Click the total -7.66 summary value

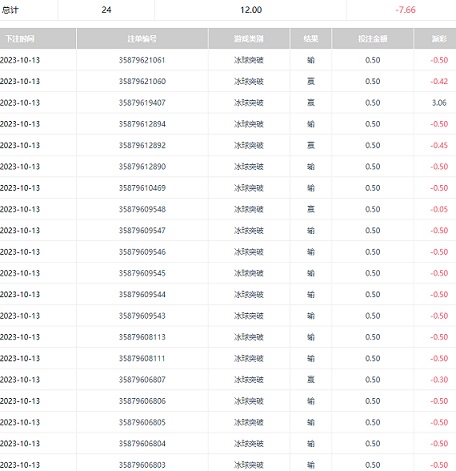405,10
